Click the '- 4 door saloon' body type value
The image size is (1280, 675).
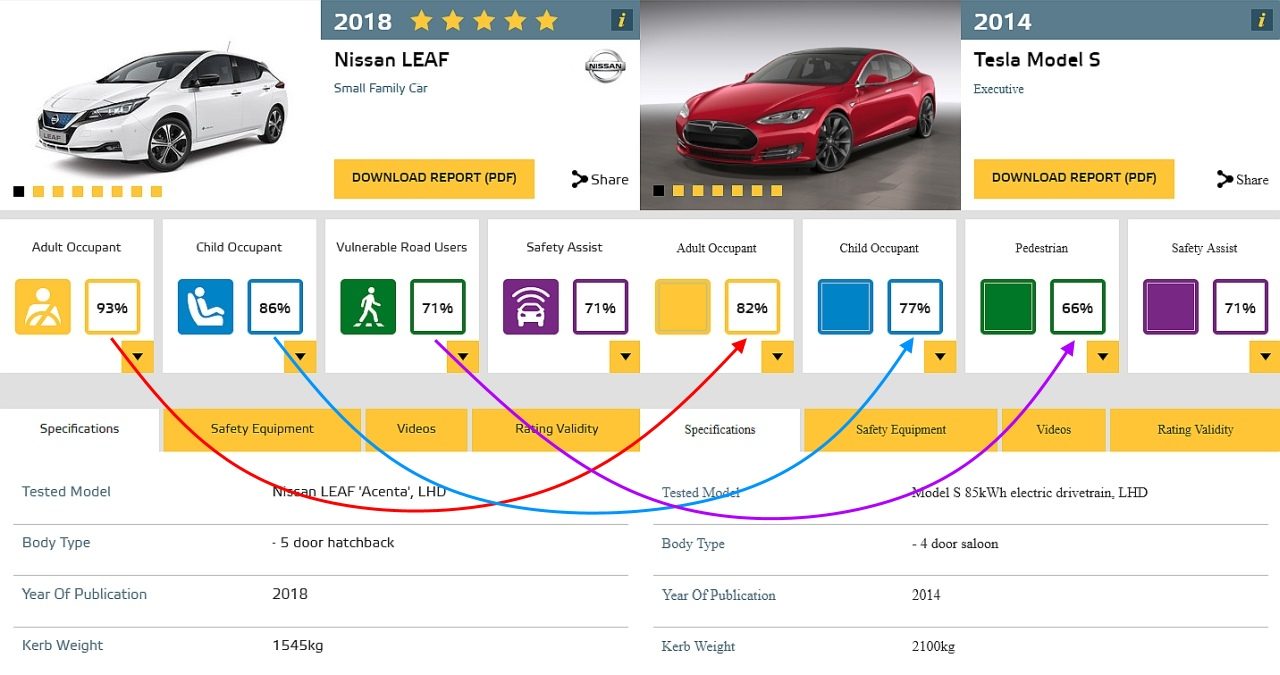(955, 544)
